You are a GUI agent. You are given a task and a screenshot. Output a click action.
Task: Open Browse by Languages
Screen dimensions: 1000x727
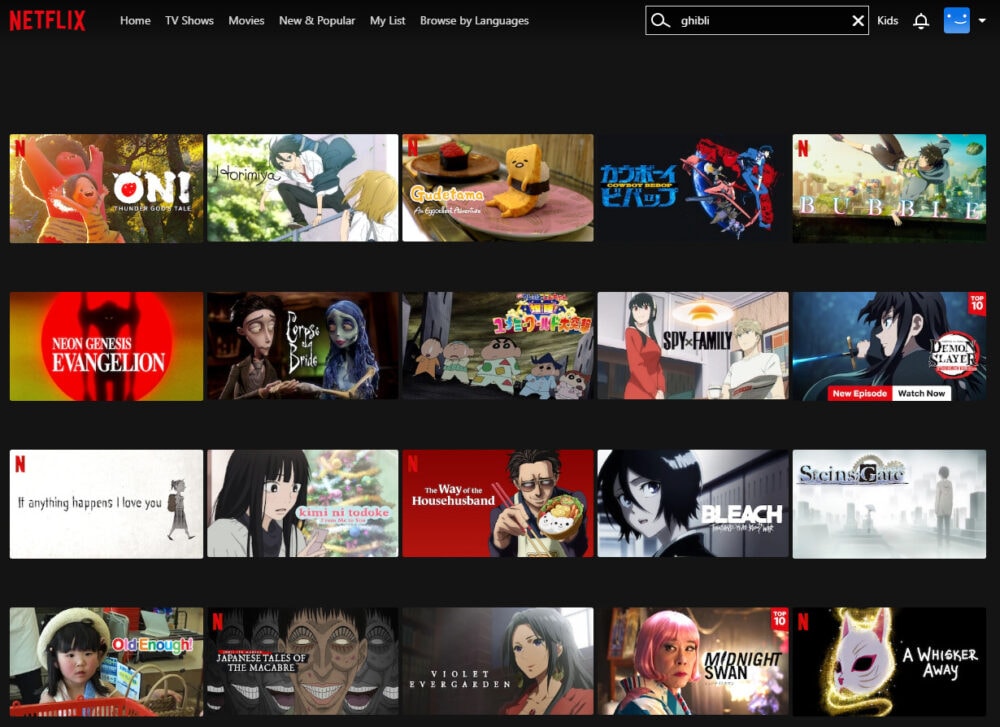pos(474,20)
